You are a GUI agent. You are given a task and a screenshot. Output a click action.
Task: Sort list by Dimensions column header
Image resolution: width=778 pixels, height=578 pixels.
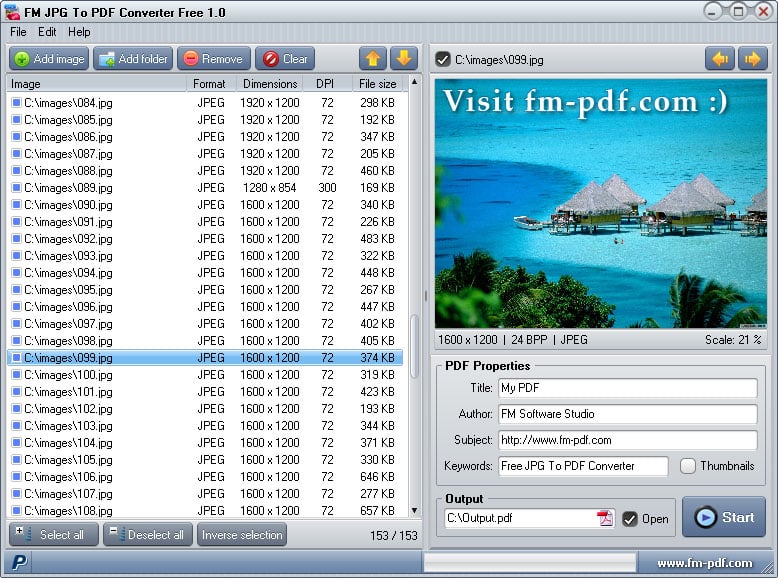click(x=270, y=84)
